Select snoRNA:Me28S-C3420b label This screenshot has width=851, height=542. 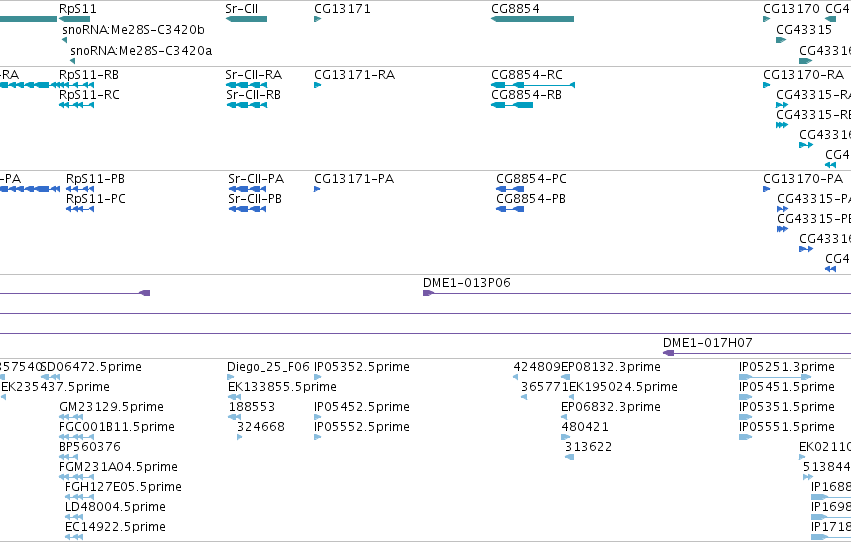(x=133, y=30)
